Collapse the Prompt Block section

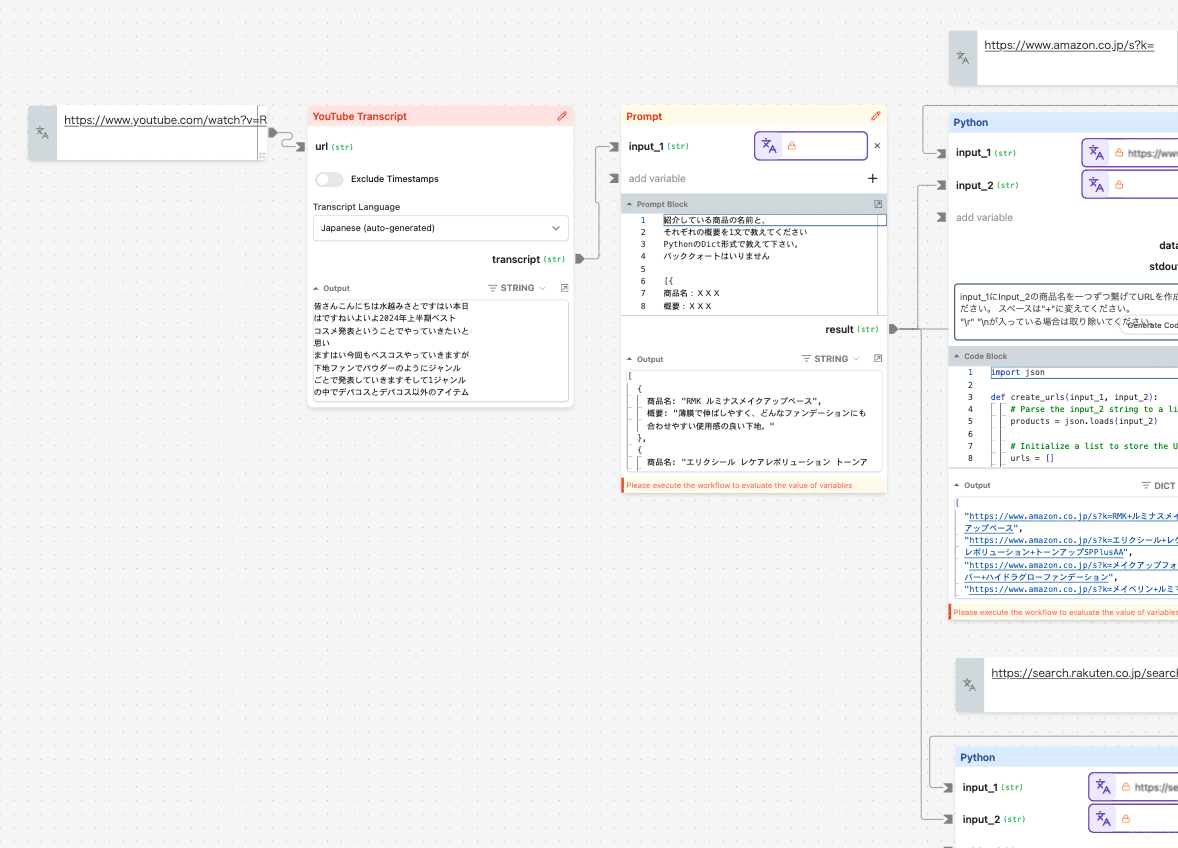(x=630, y=204)
